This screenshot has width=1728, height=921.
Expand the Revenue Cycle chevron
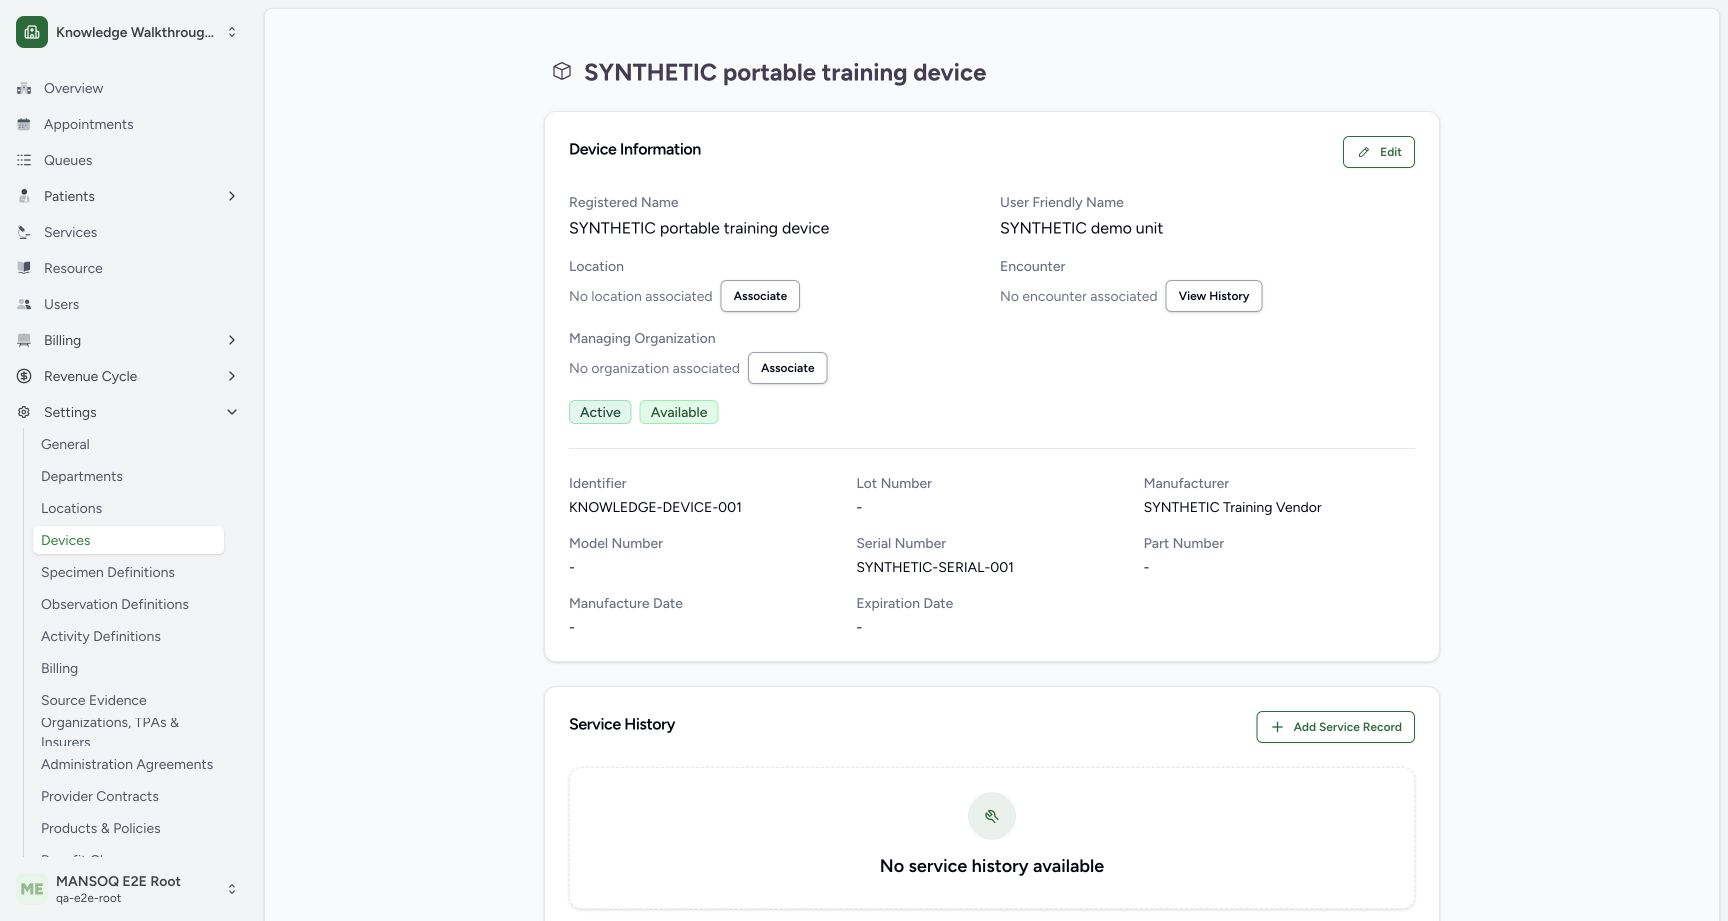coord(232,376)
